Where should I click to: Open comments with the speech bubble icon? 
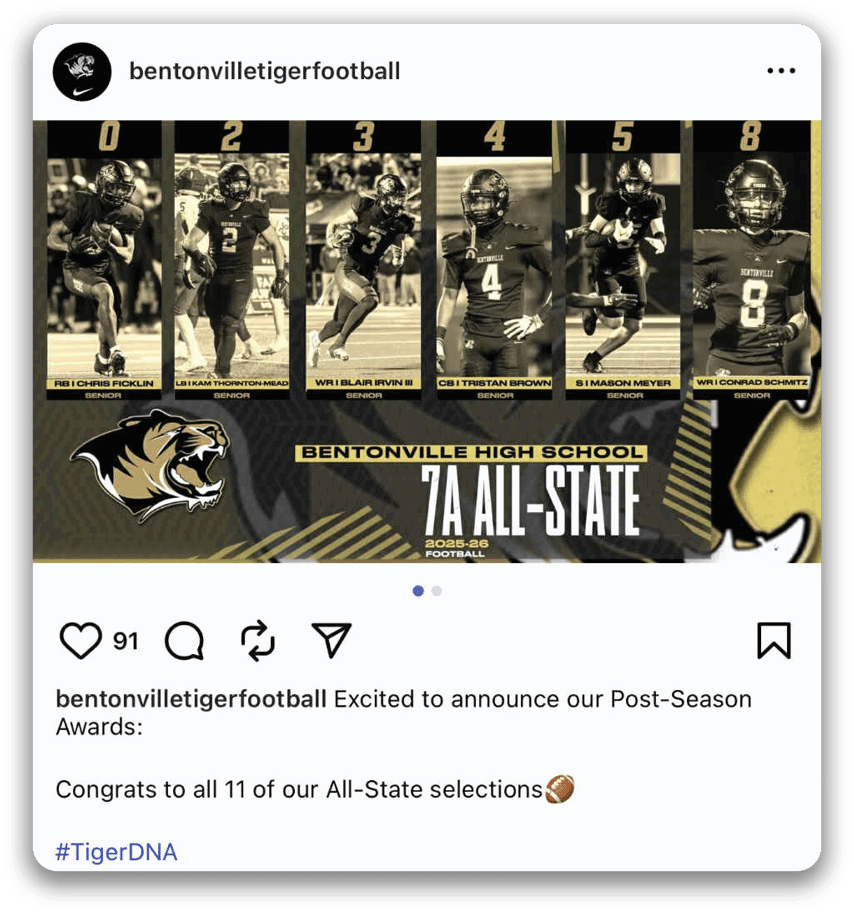[x=184, y=641]
